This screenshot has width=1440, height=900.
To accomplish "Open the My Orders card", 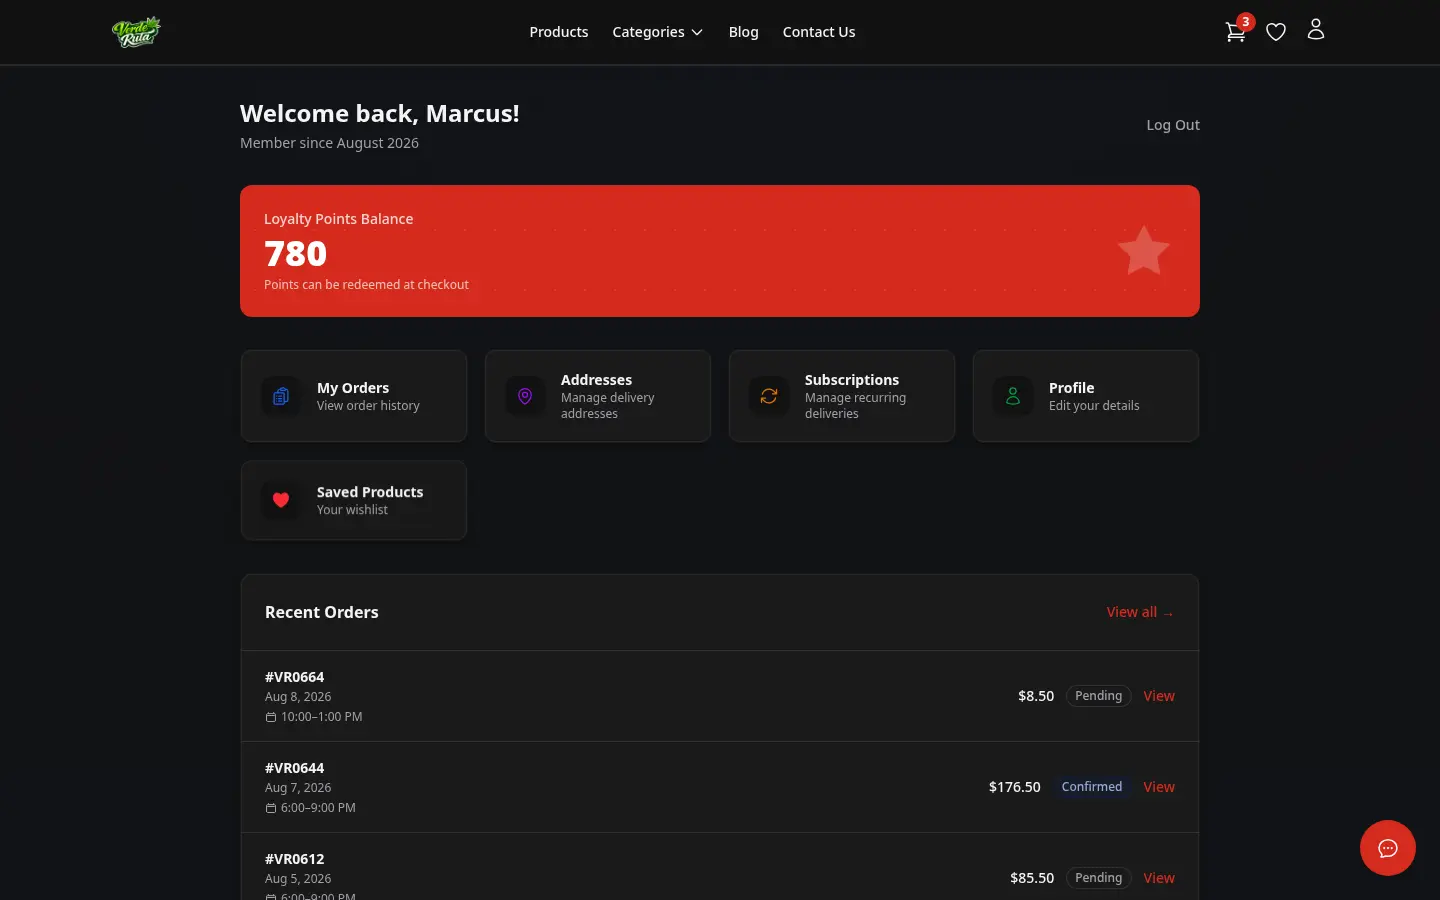I will coord(354,396).
